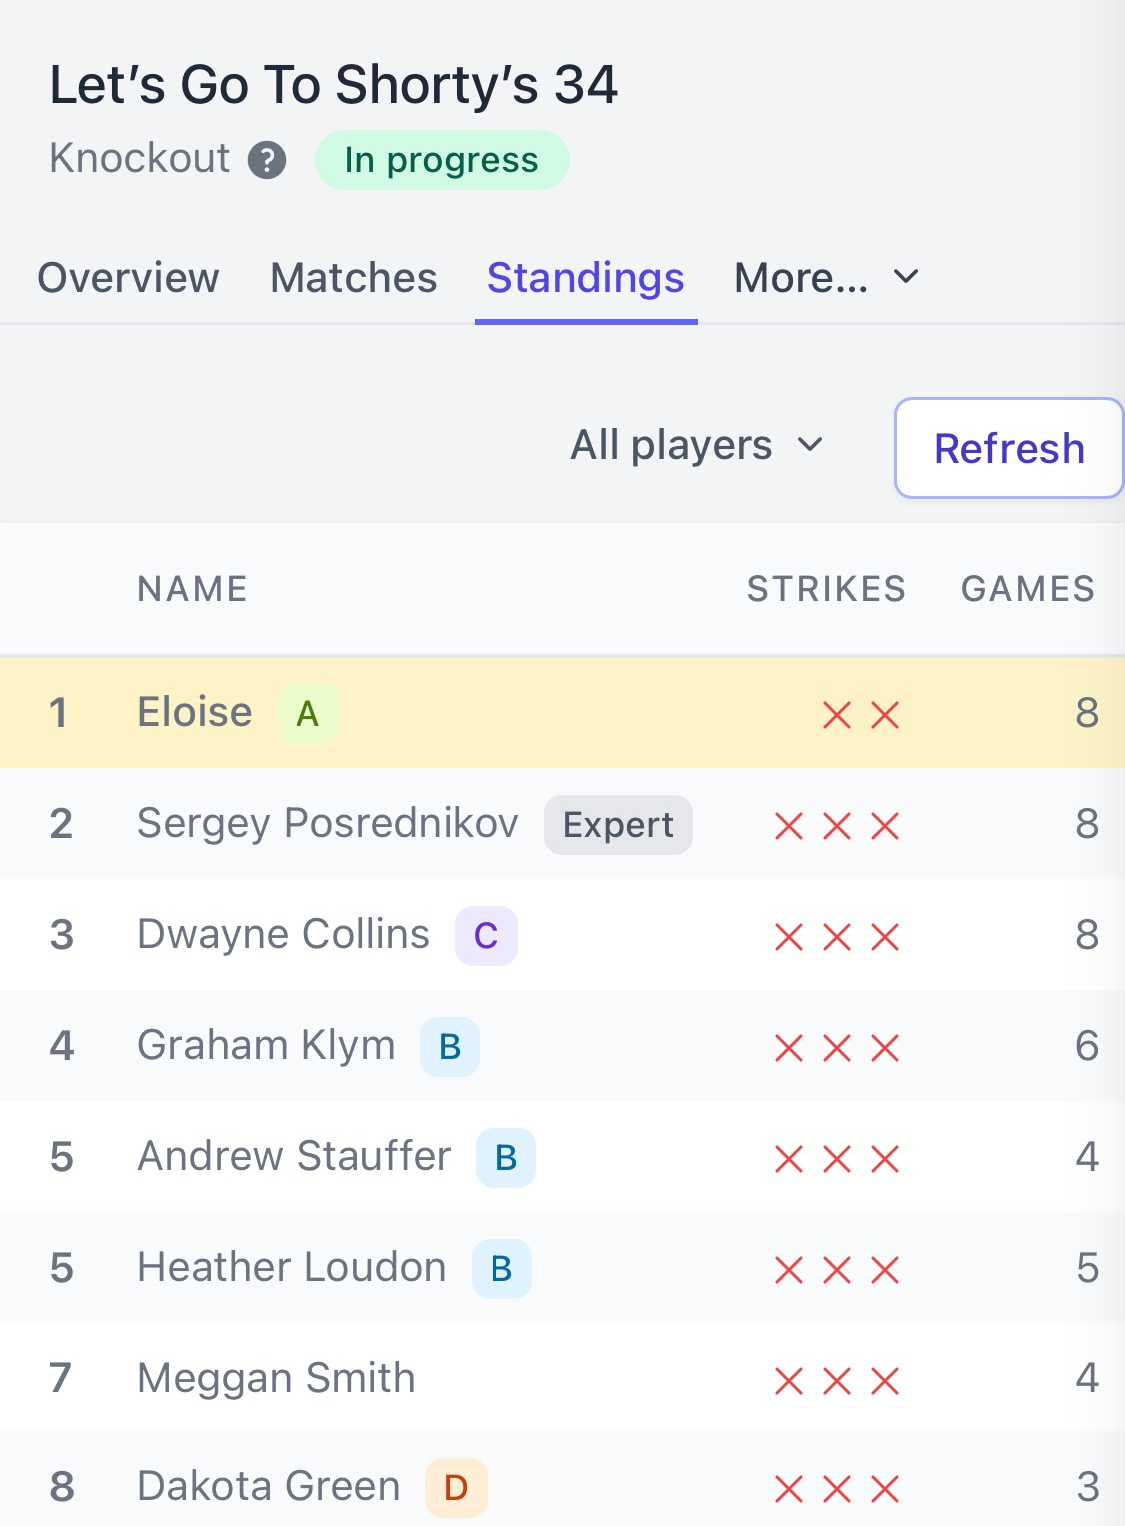Open player Meggan Smith's name link

(276, 1378)
